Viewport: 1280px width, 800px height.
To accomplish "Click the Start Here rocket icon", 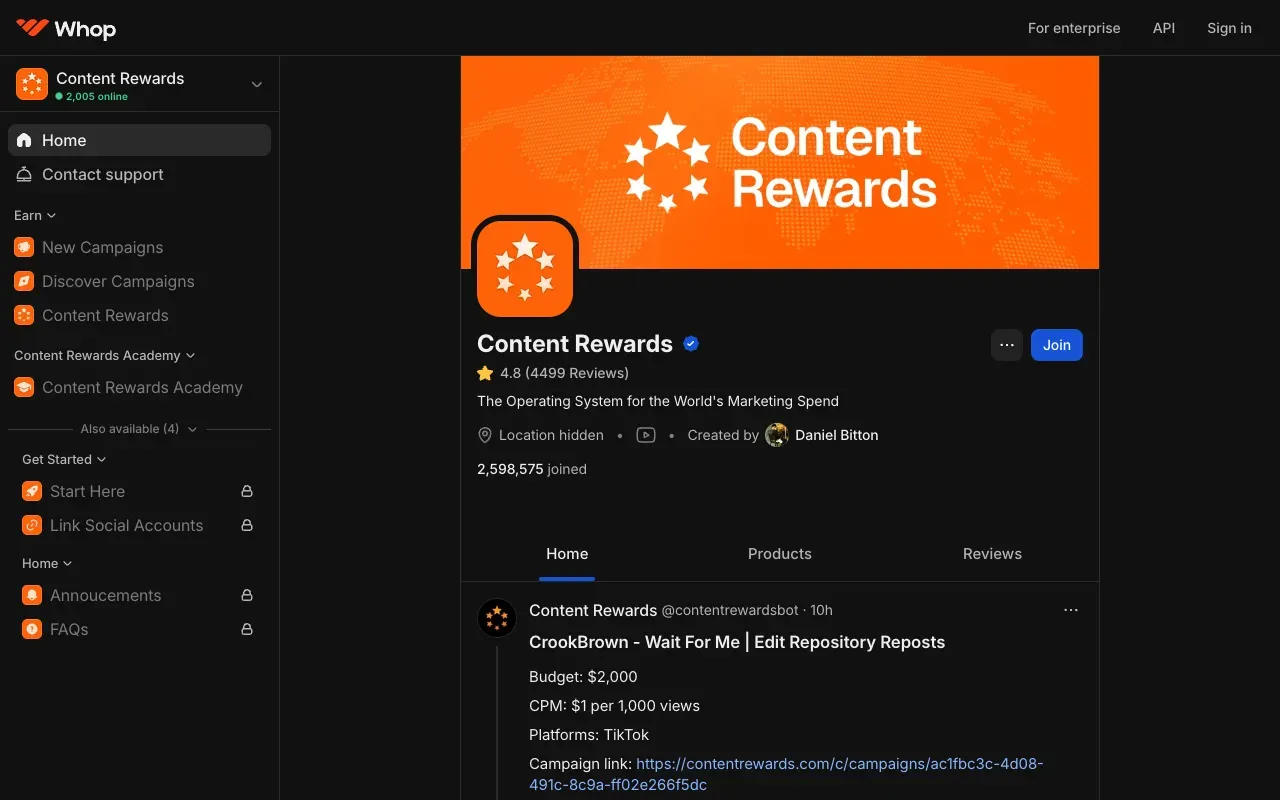I will pos(32,491).
